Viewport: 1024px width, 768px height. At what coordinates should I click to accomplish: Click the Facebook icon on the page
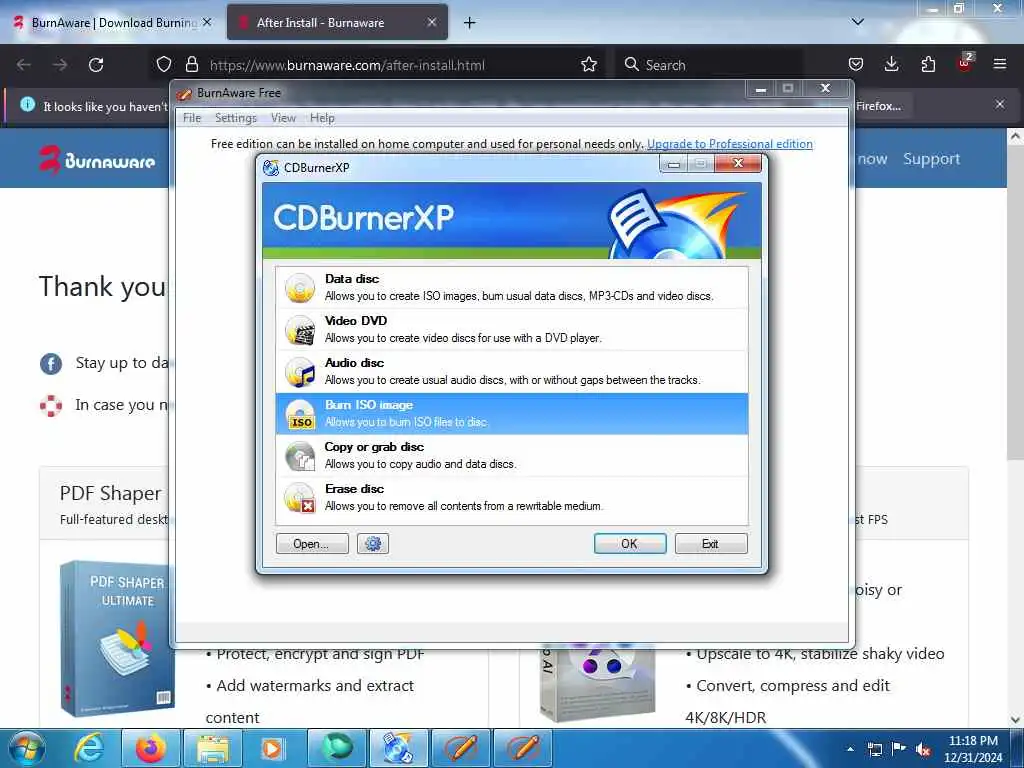51,364
